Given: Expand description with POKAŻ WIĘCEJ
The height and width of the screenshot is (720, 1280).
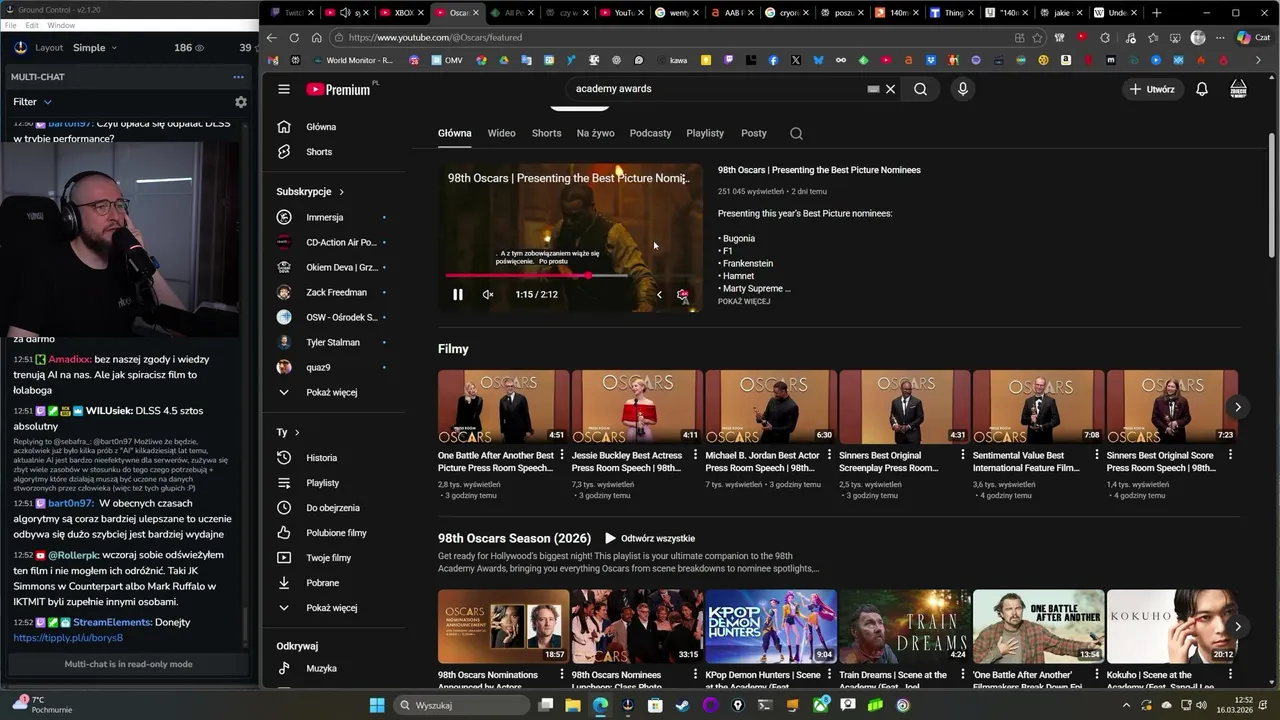Looking at the screenshot, I should tap(743, 301).
